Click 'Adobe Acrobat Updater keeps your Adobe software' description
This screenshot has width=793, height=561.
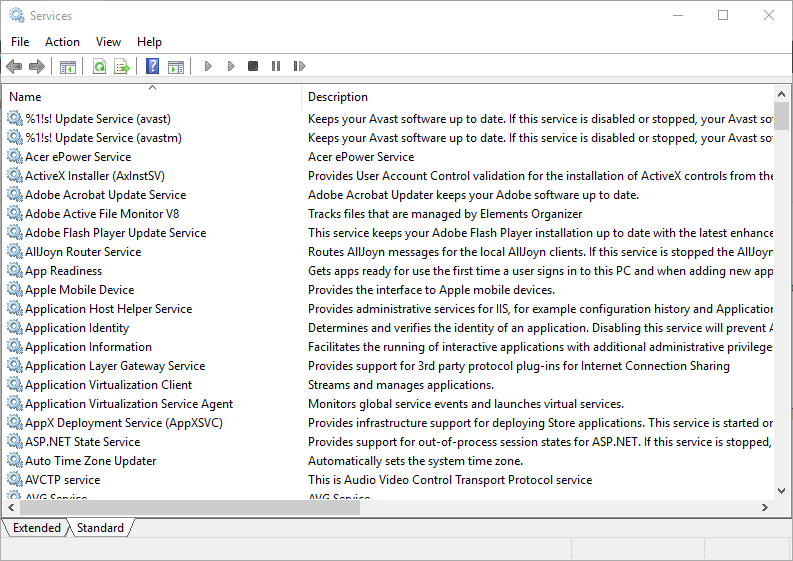click(x=473, y=195)
